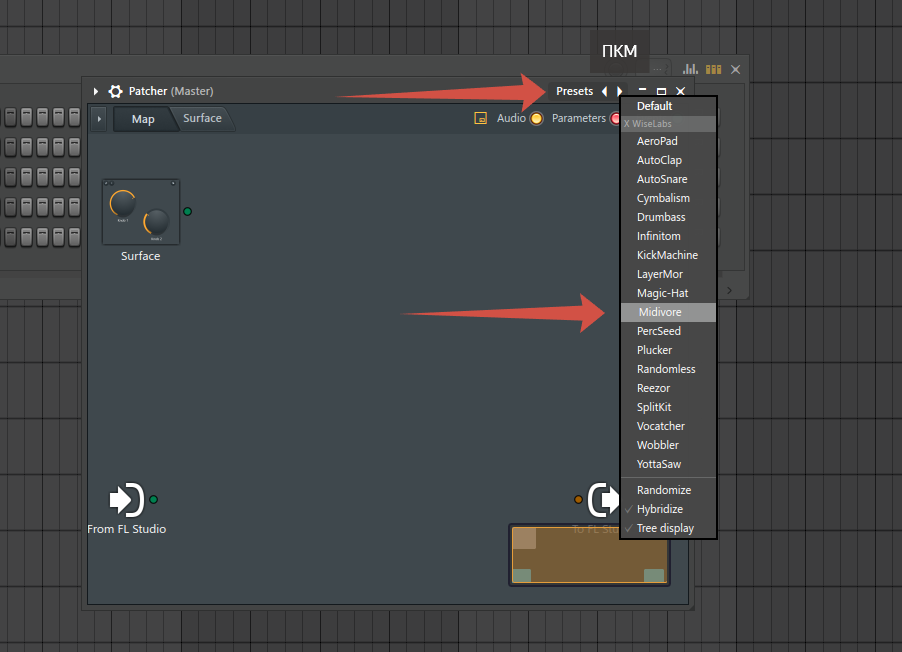Load the Magic-Hat preset
Image resolution: width=902 pixels, height=652 pixels.
(x=668, y=293)
